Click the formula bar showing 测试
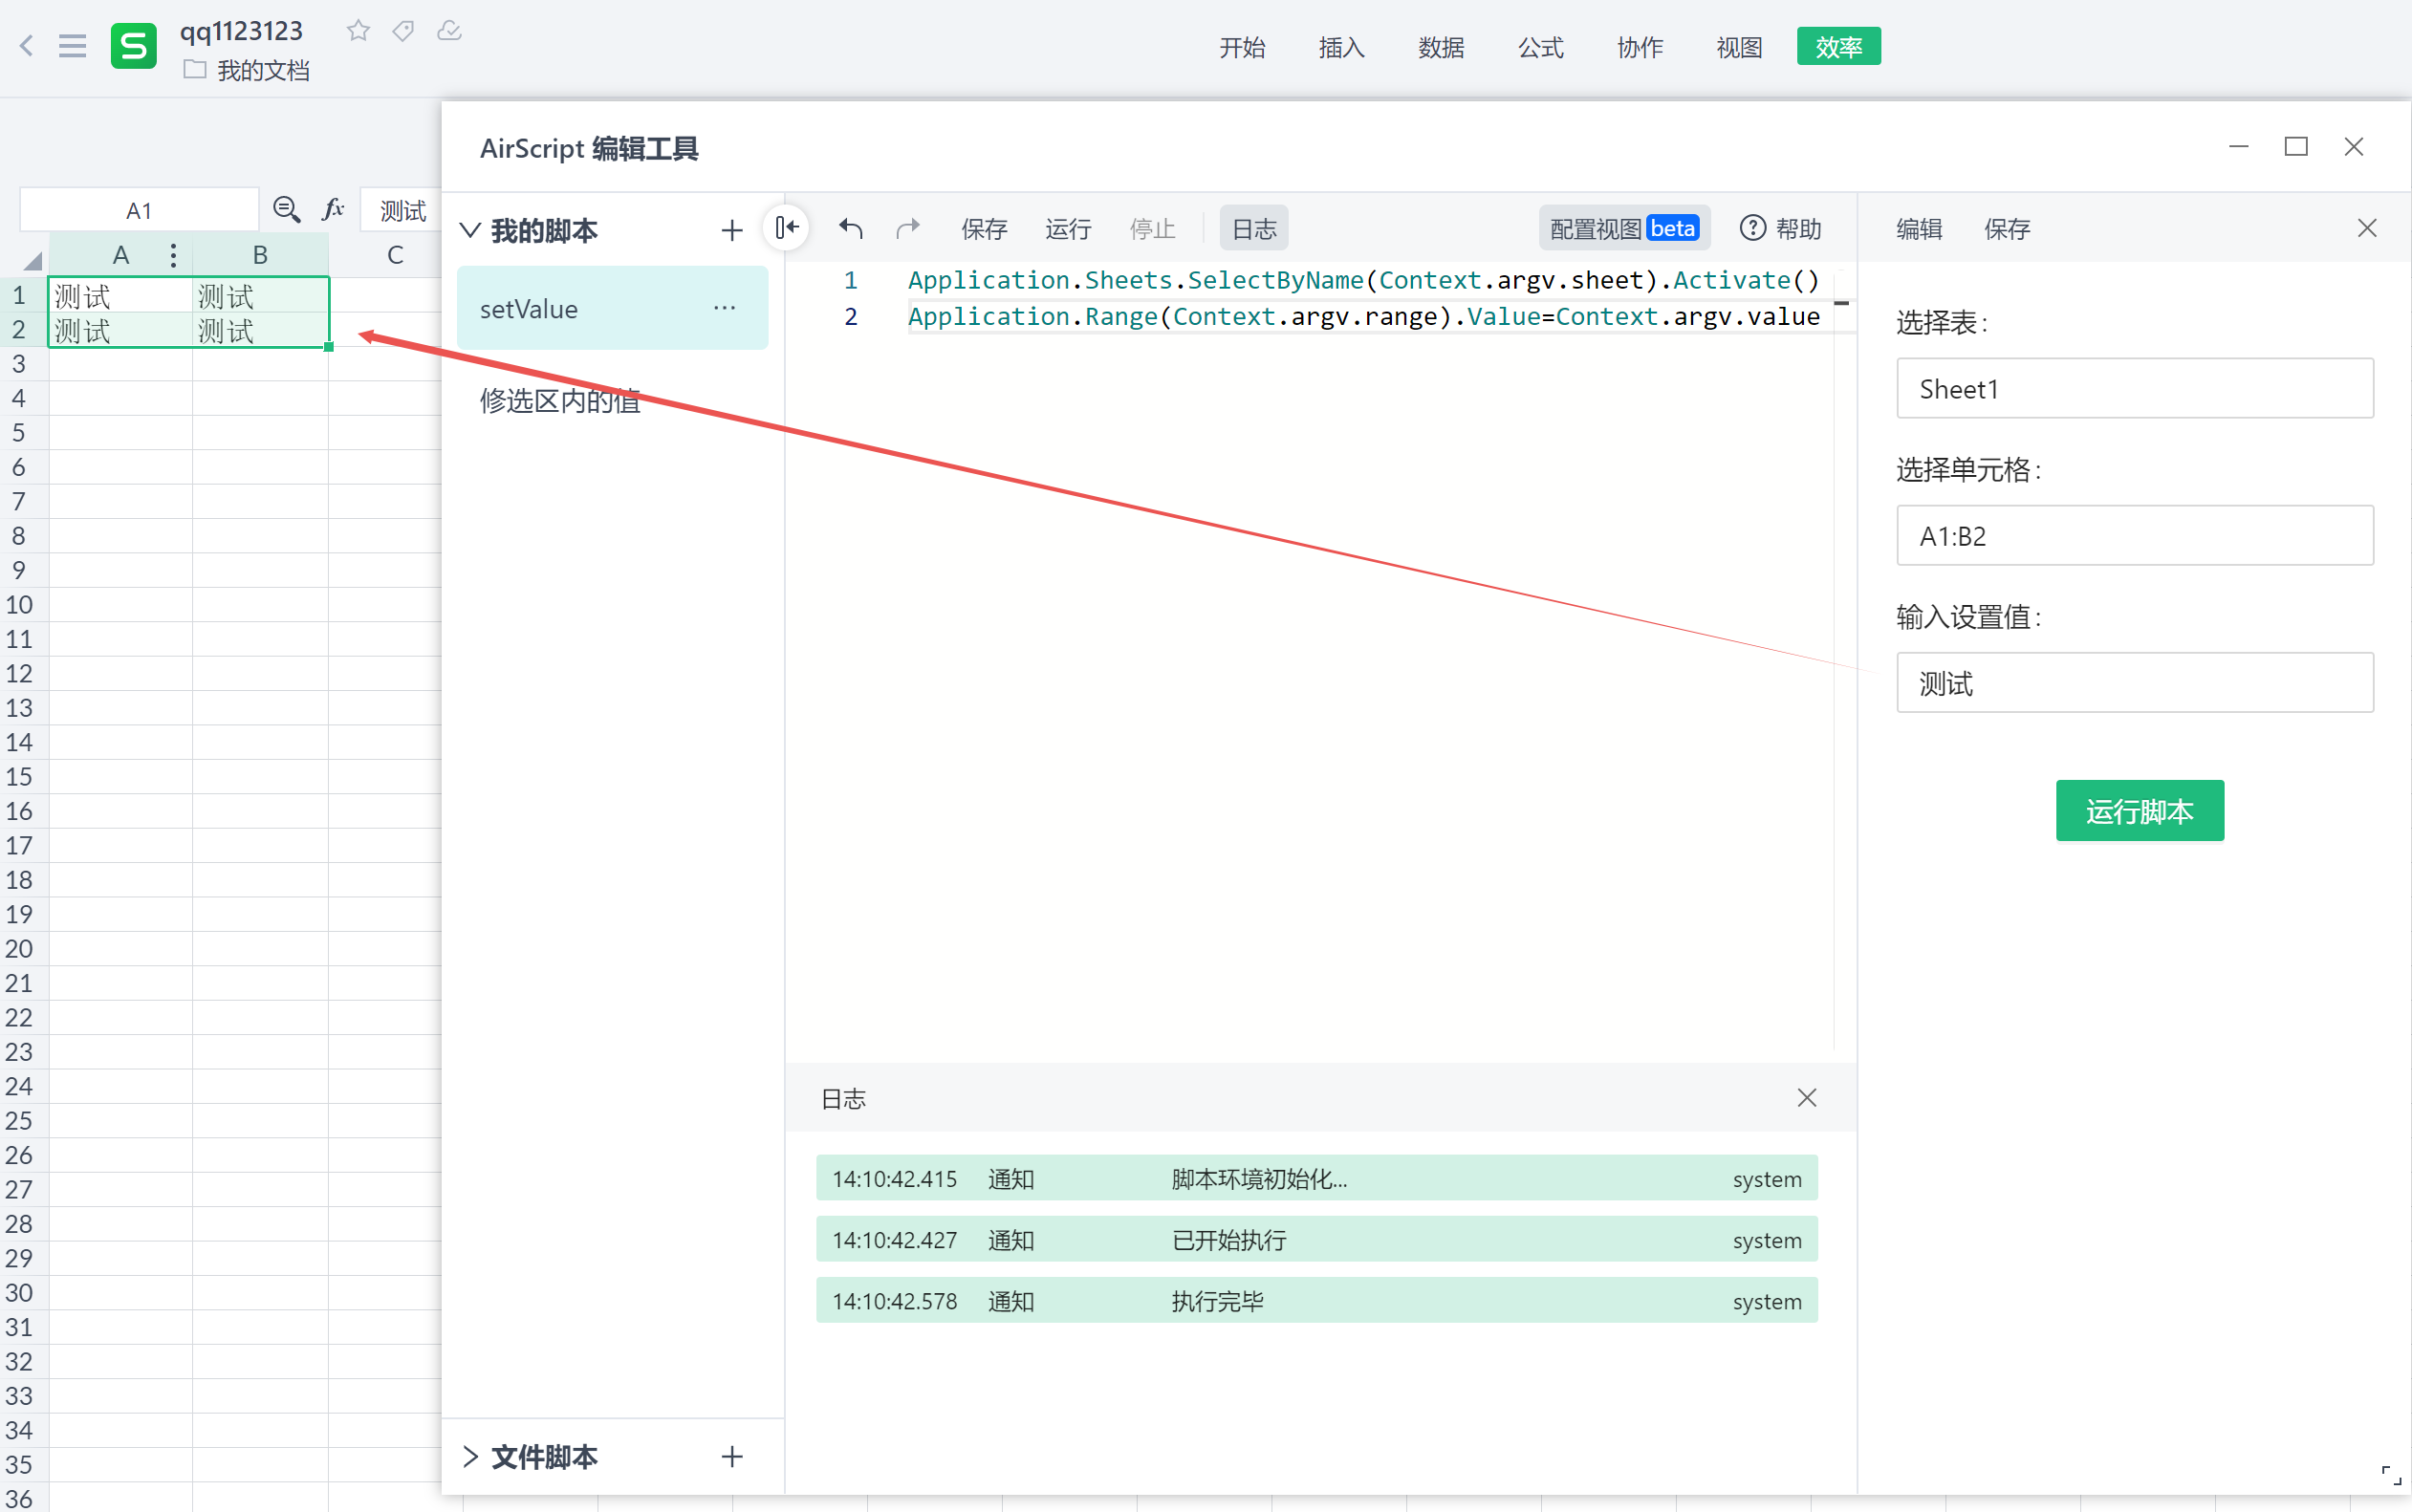Image resolution: width=2412 pixels, height=1512 pixels. 400,210
